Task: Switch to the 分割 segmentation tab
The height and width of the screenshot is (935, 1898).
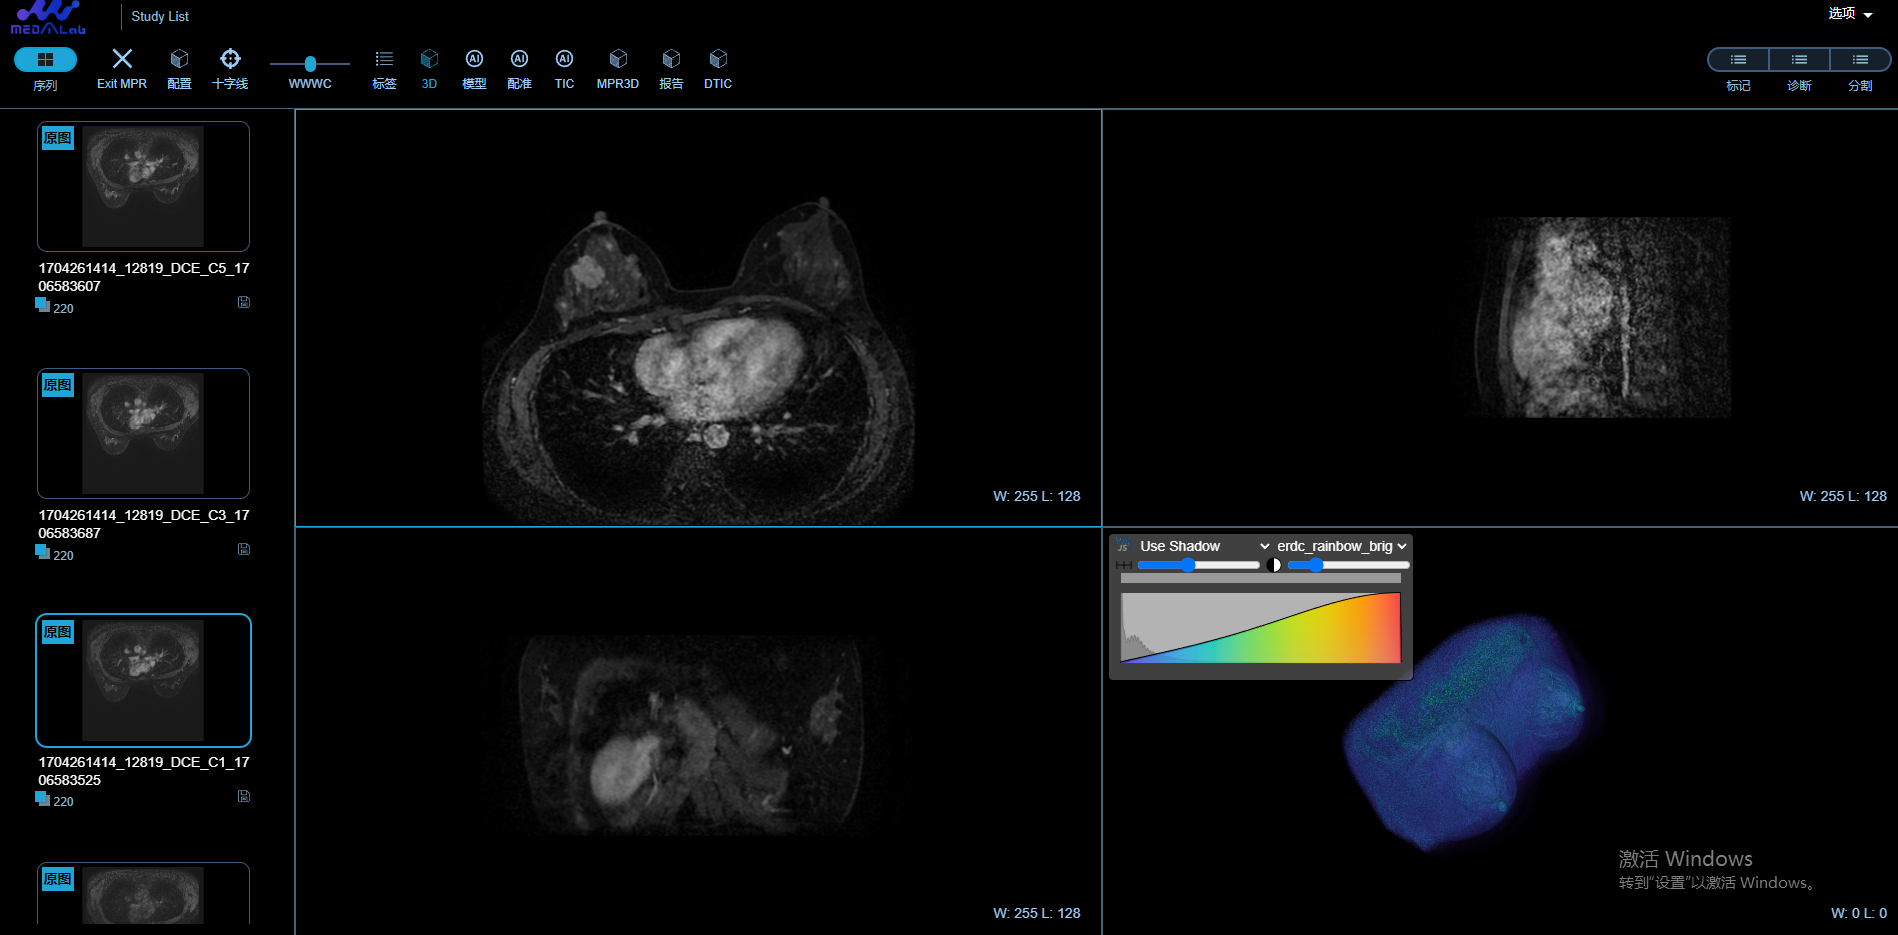Action: [1860, 60]
